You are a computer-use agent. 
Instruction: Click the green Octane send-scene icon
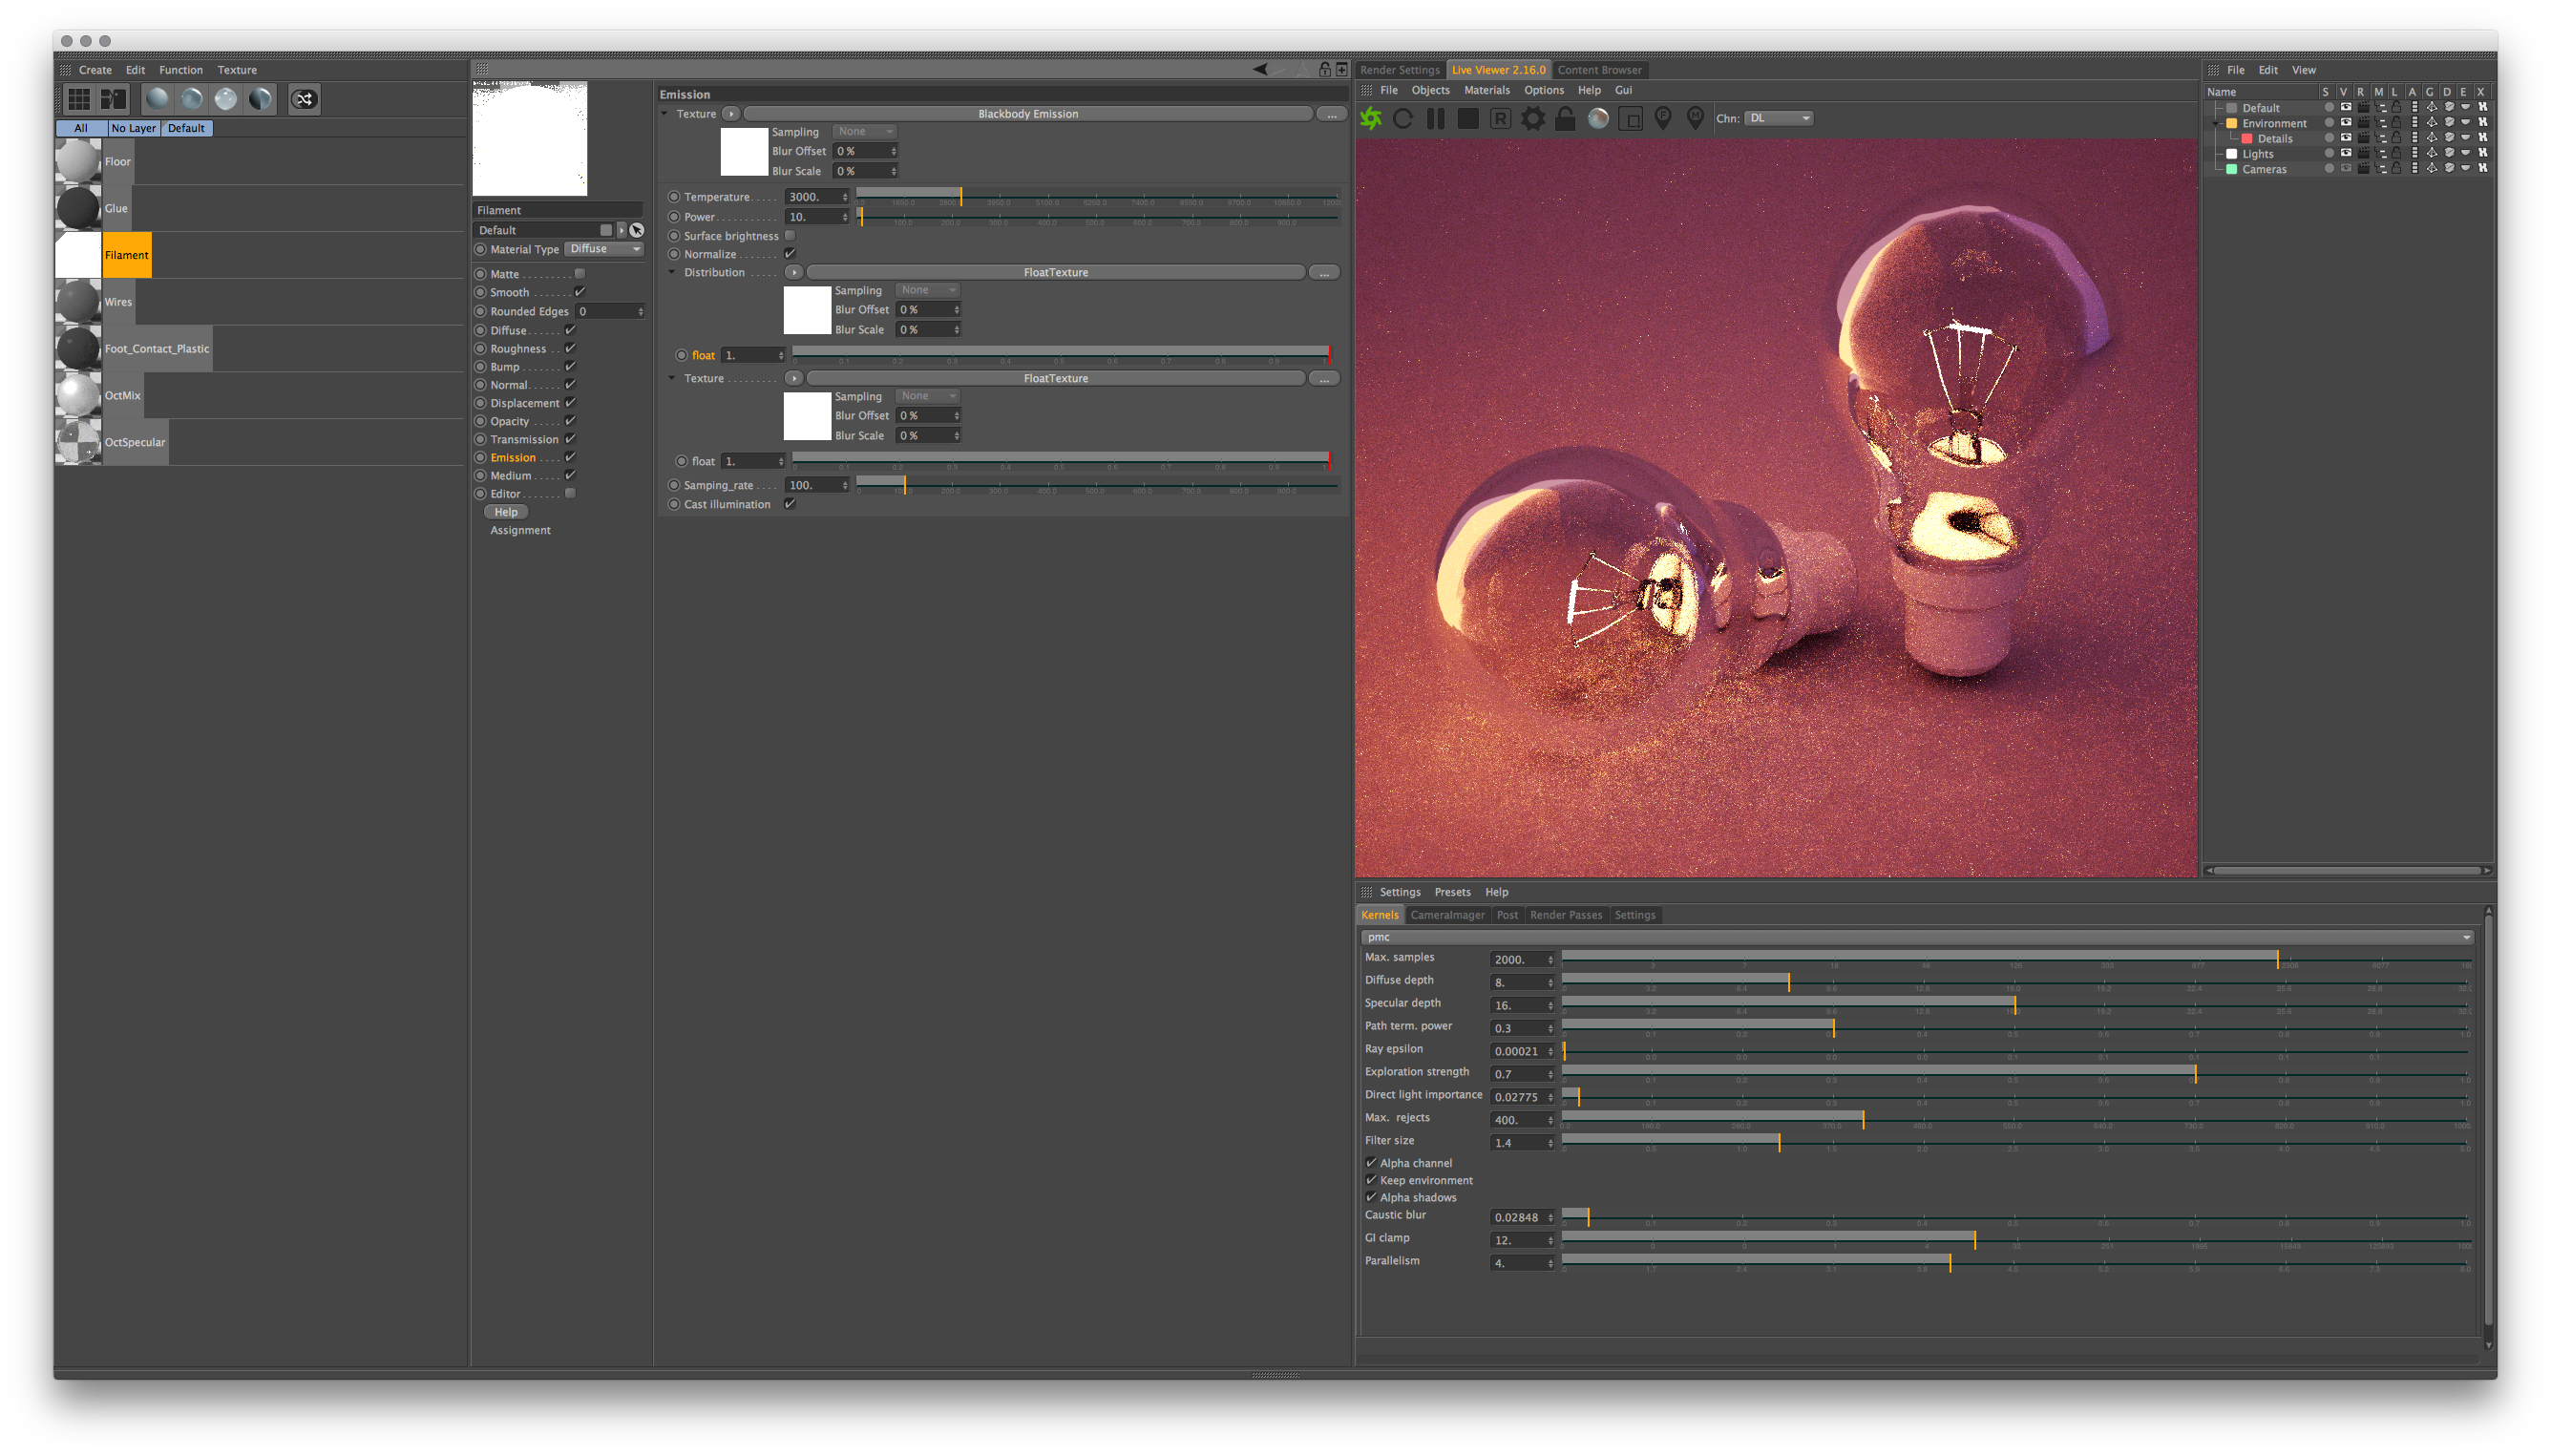click(x=1371, y=119)
